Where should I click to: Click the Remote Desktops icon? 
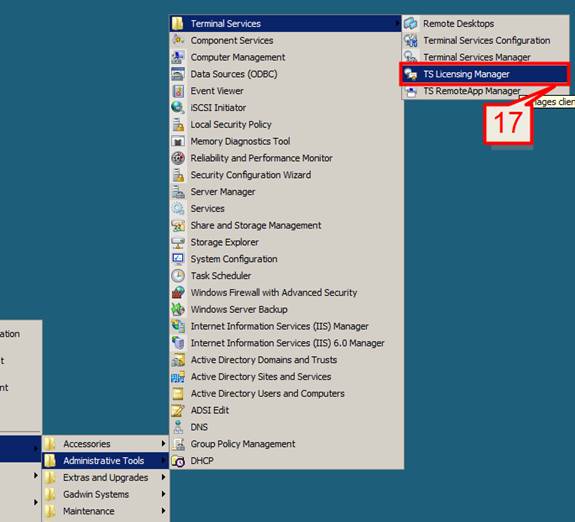pos(411,23)
